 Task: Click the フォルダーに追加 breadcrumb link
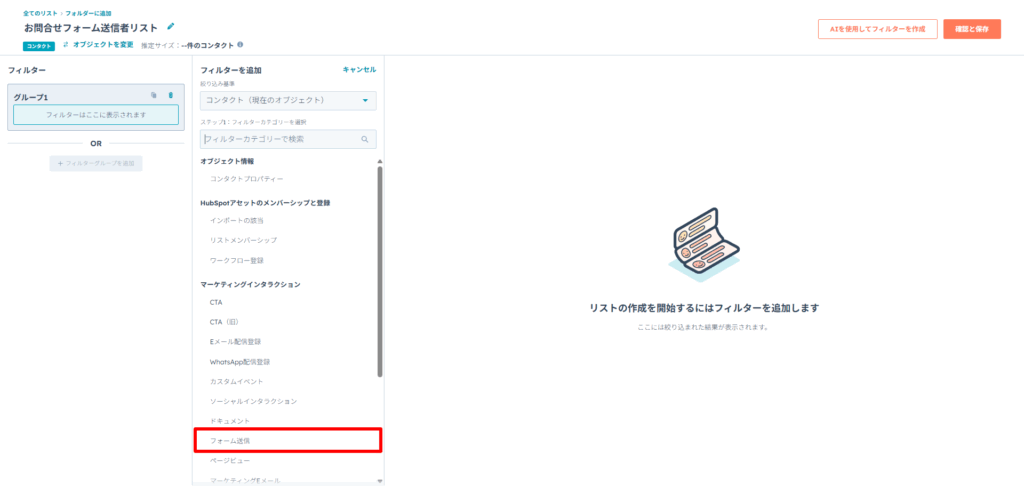pyautogui.click(x=88, y=13)
